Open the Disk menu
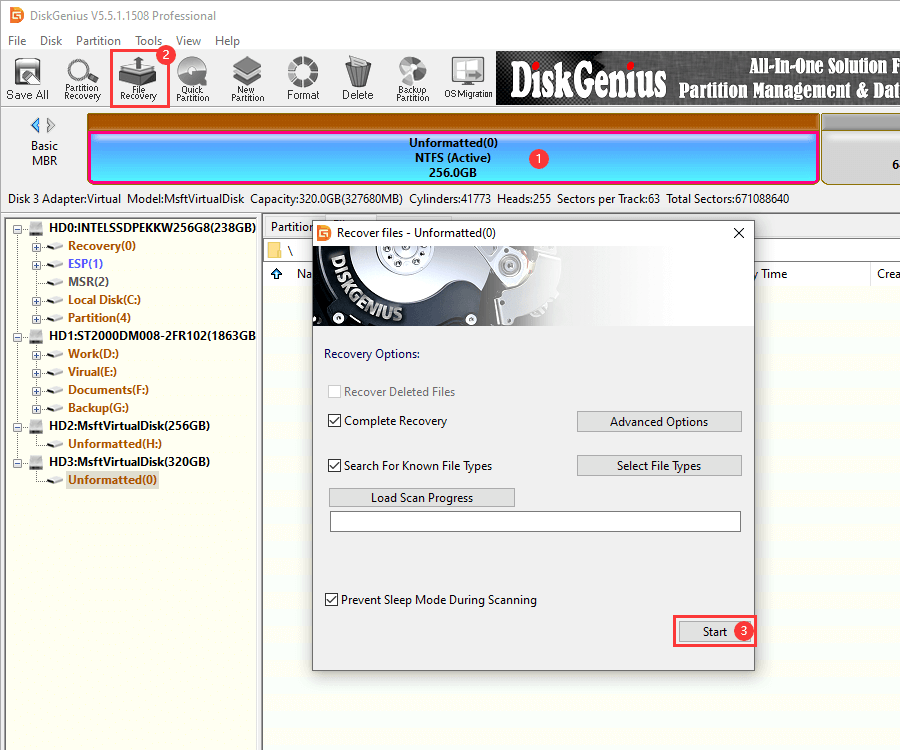The width and height of the screenshot is (900, 750). click(51, 41)
